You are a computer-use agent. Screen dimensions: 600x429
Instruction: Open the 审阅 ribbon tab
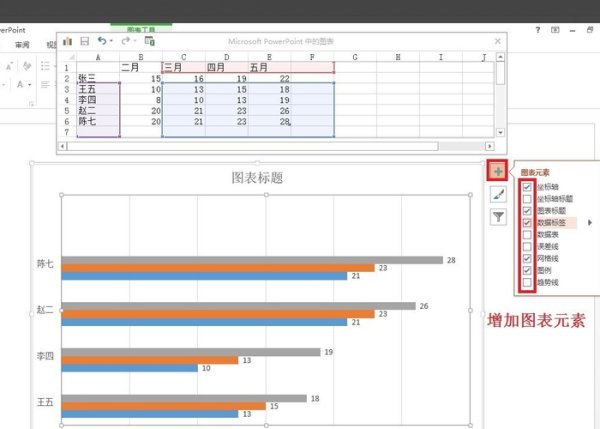point(22,45)
